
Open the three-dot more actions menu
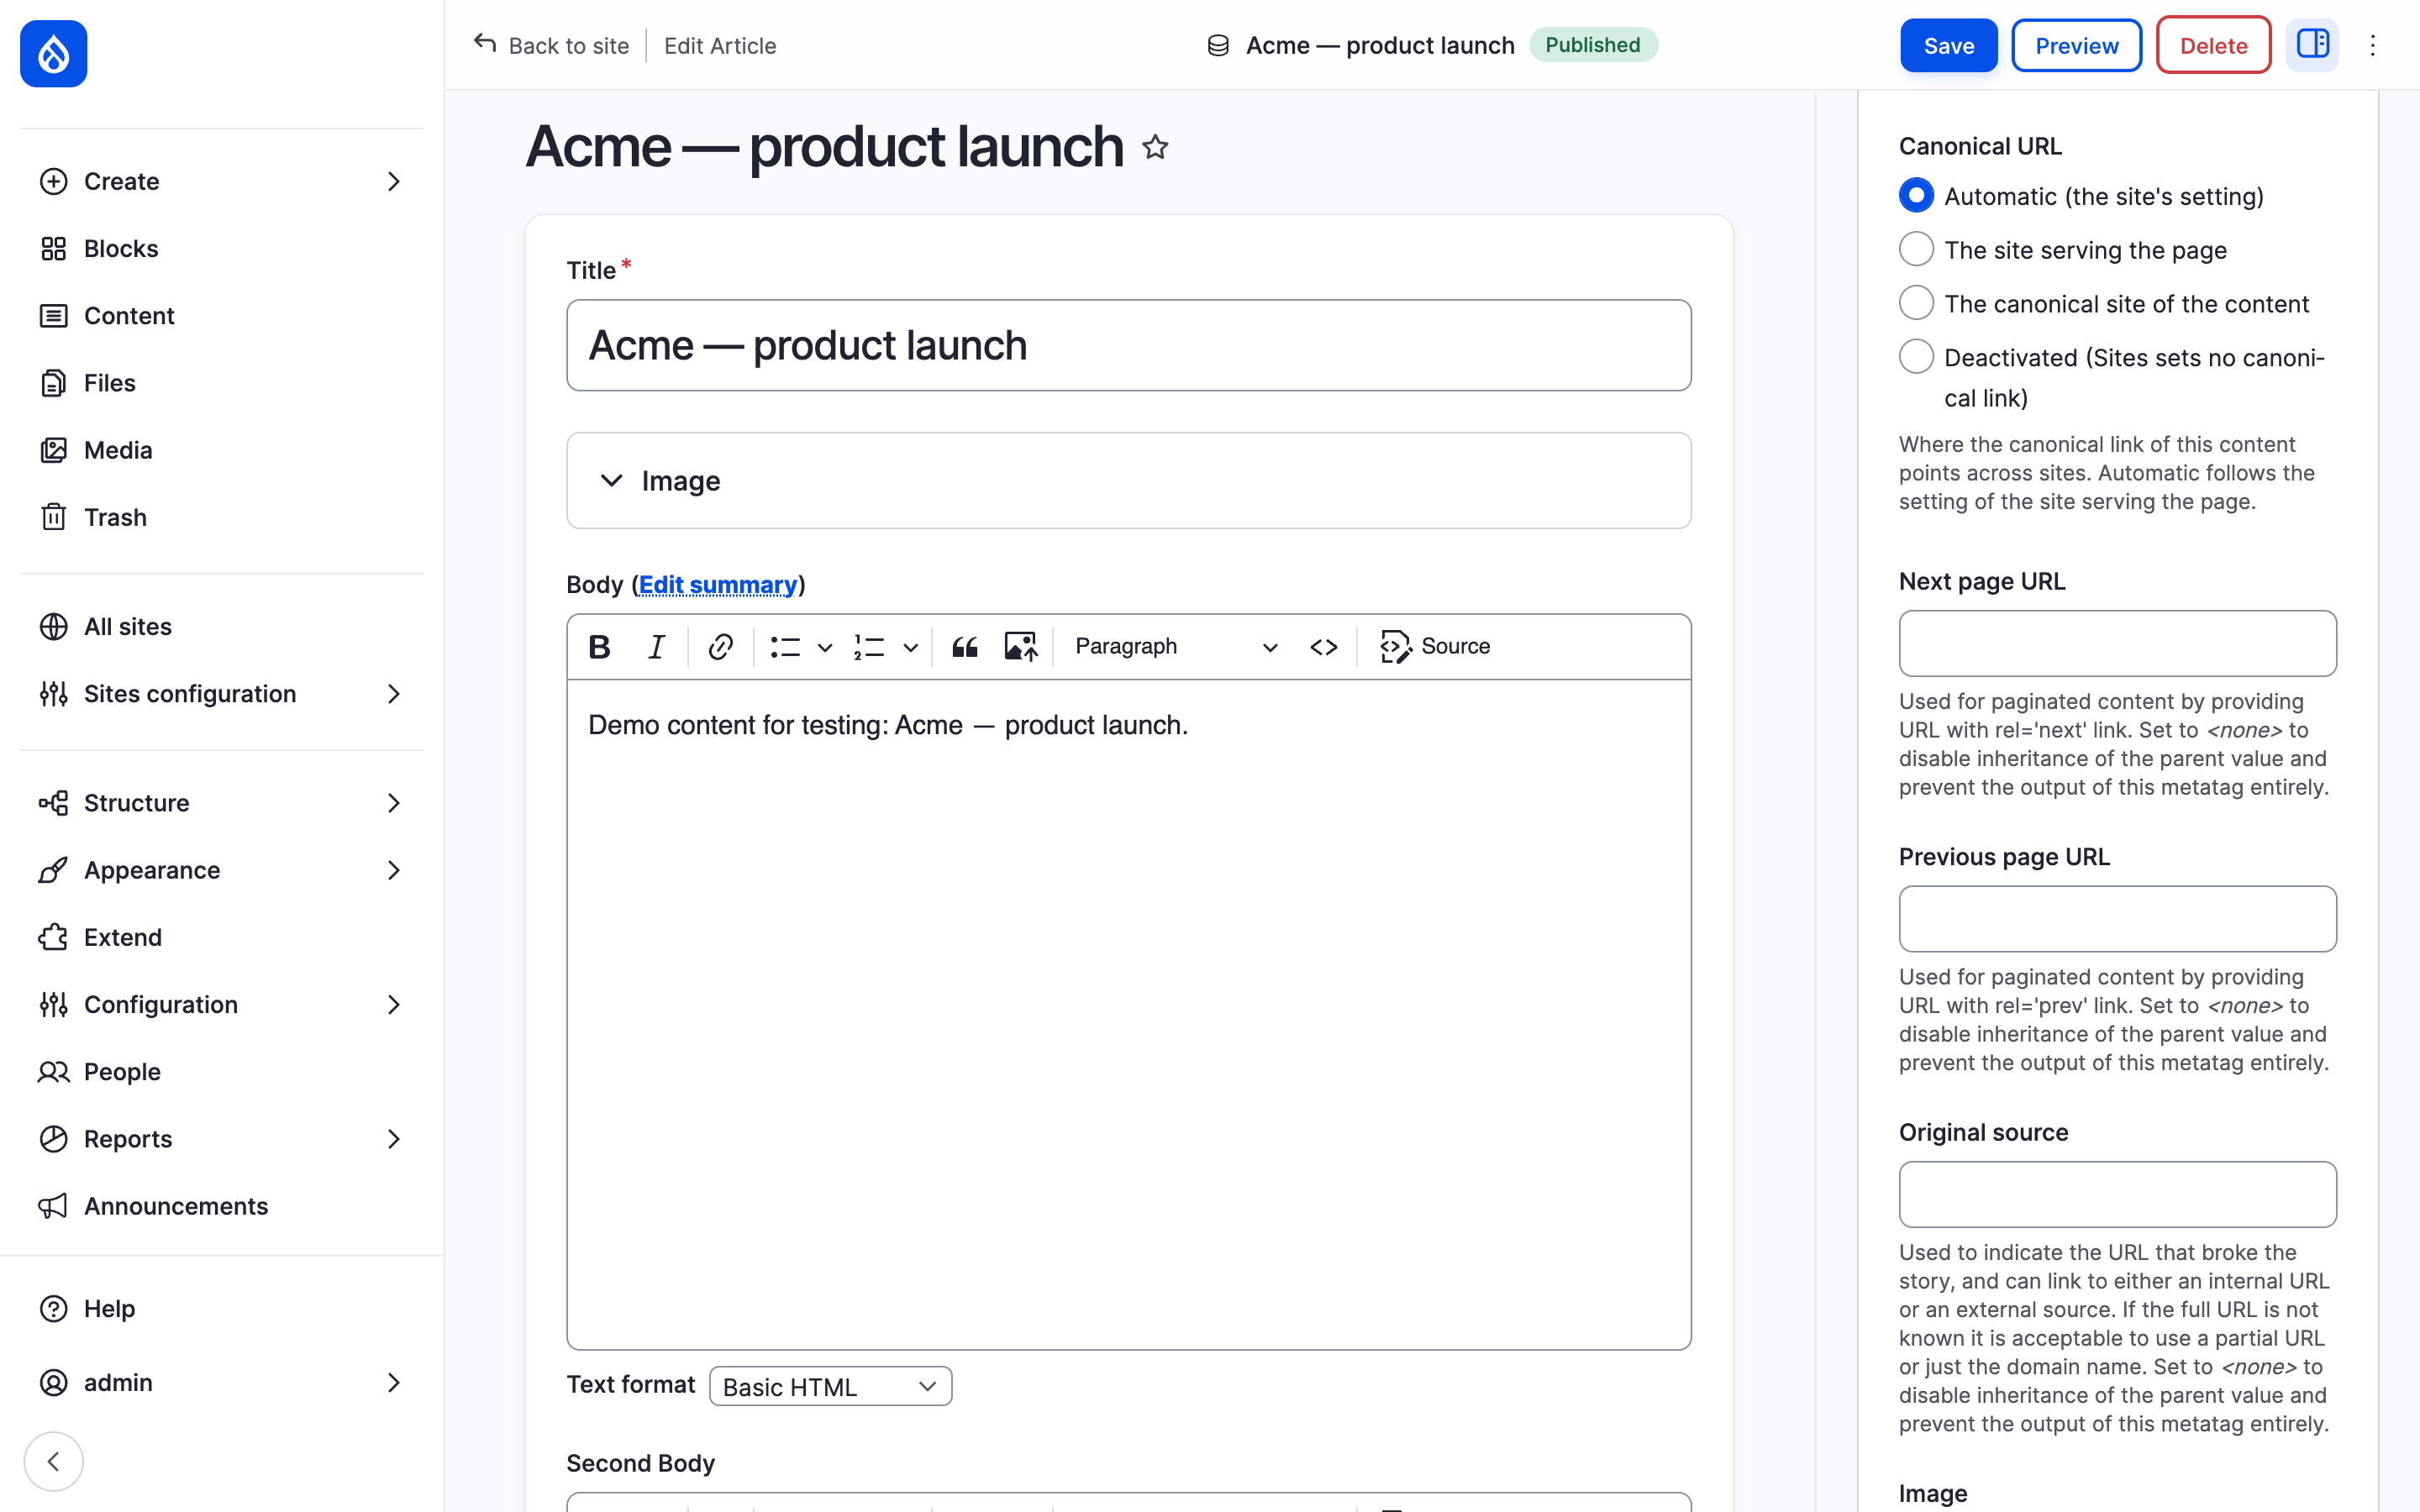(x=2372, y=45)
